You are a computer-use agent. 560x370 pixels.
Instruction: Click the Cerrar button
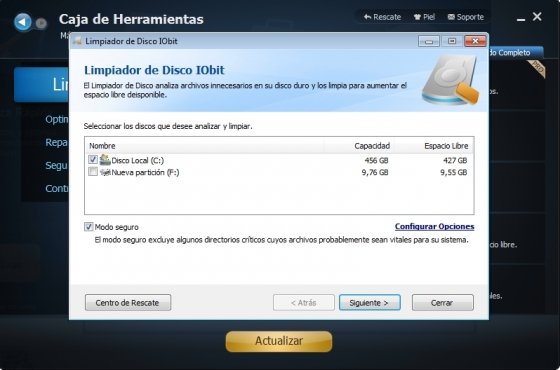[x=442, y=302]
